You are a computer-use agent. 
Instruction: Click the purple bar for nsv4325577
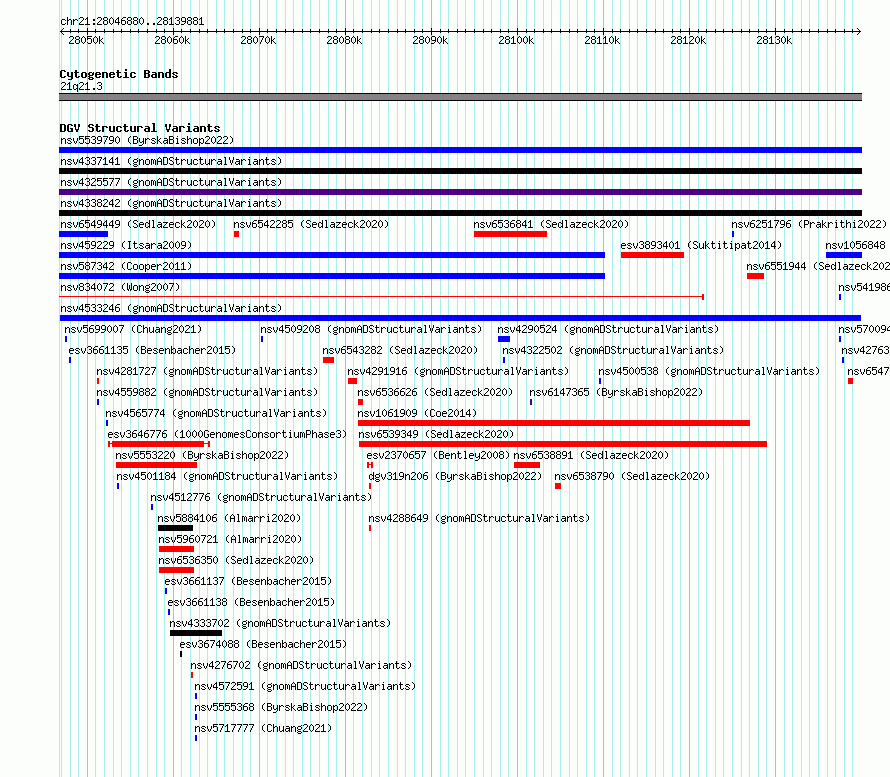coord(460,192)
